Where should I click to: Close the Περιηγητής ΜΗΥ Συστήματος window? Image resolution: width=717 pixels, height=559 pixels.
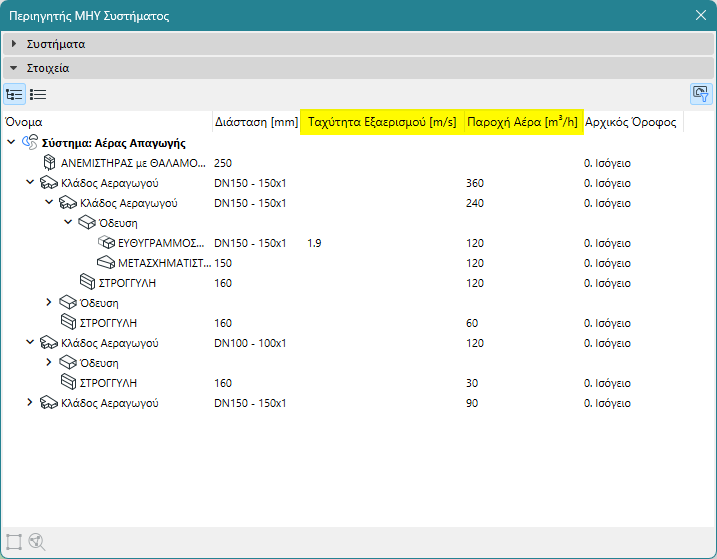[x=701, y=15]
